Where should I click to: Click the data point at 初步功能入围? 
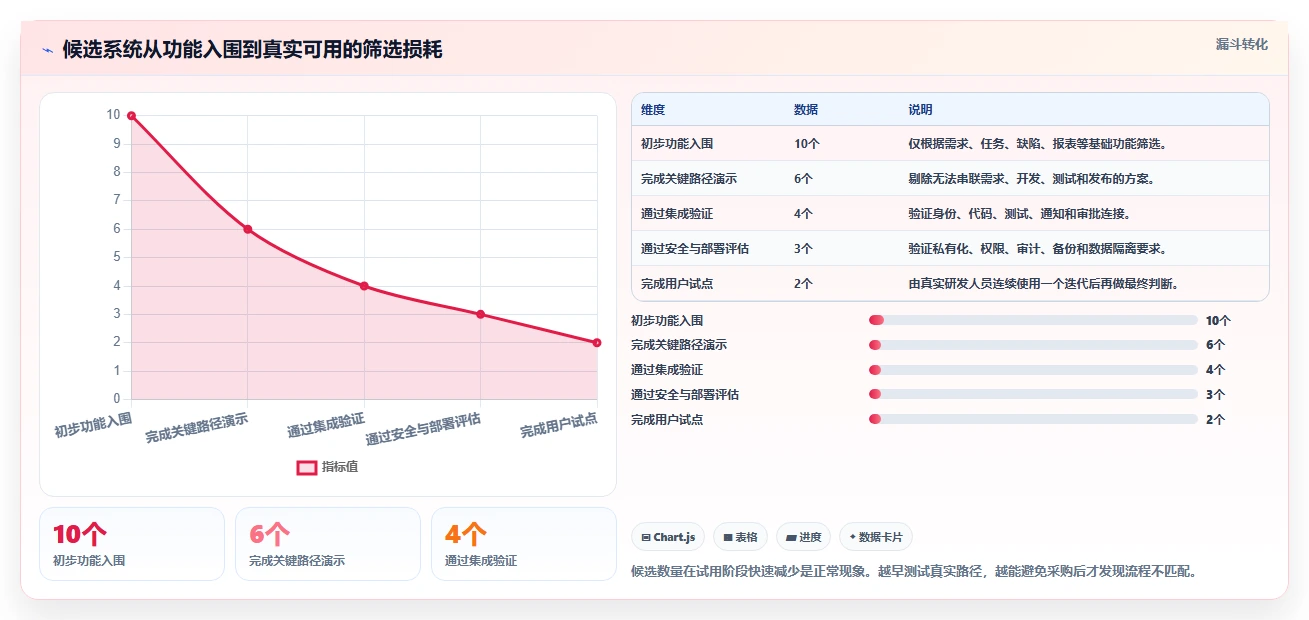click(x=131, y=116)
